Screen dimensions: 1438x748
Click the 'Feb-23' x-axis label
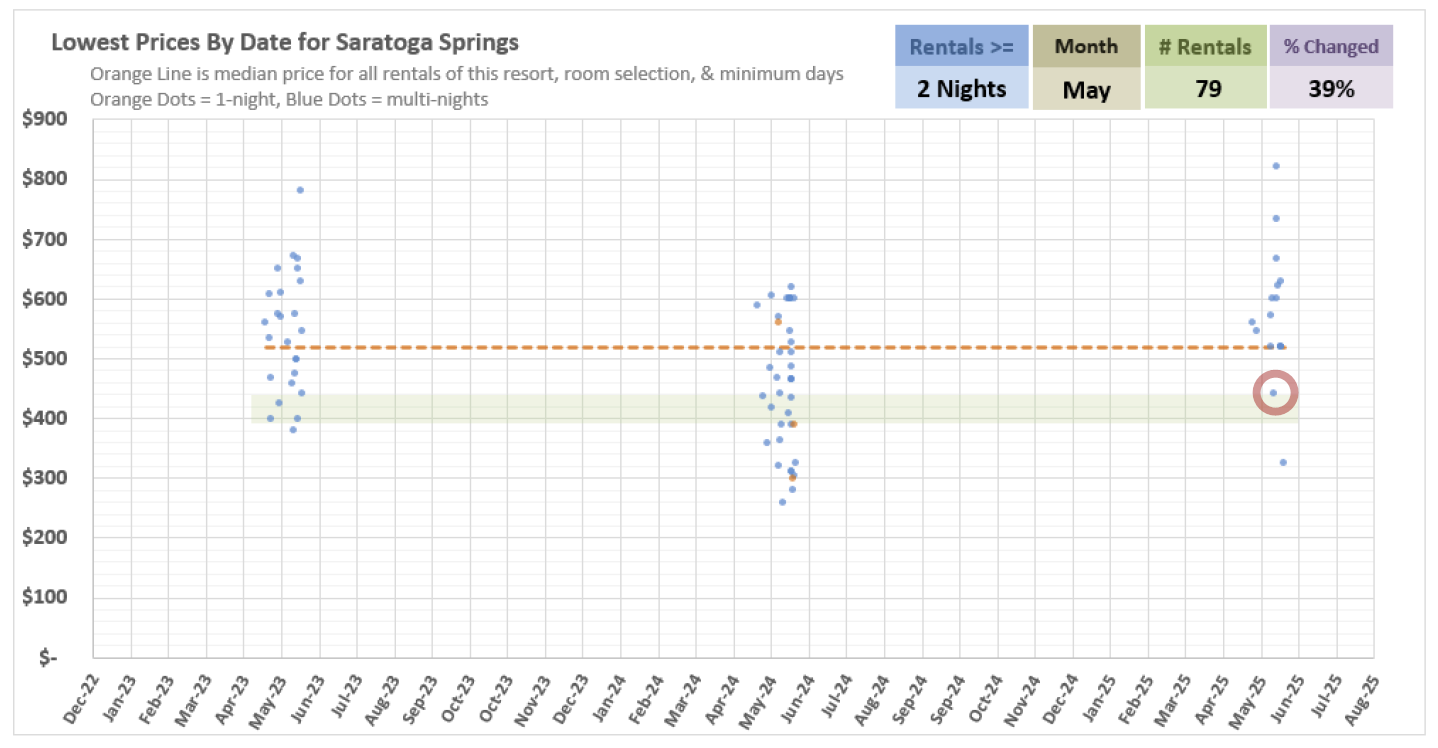[154, 696]
